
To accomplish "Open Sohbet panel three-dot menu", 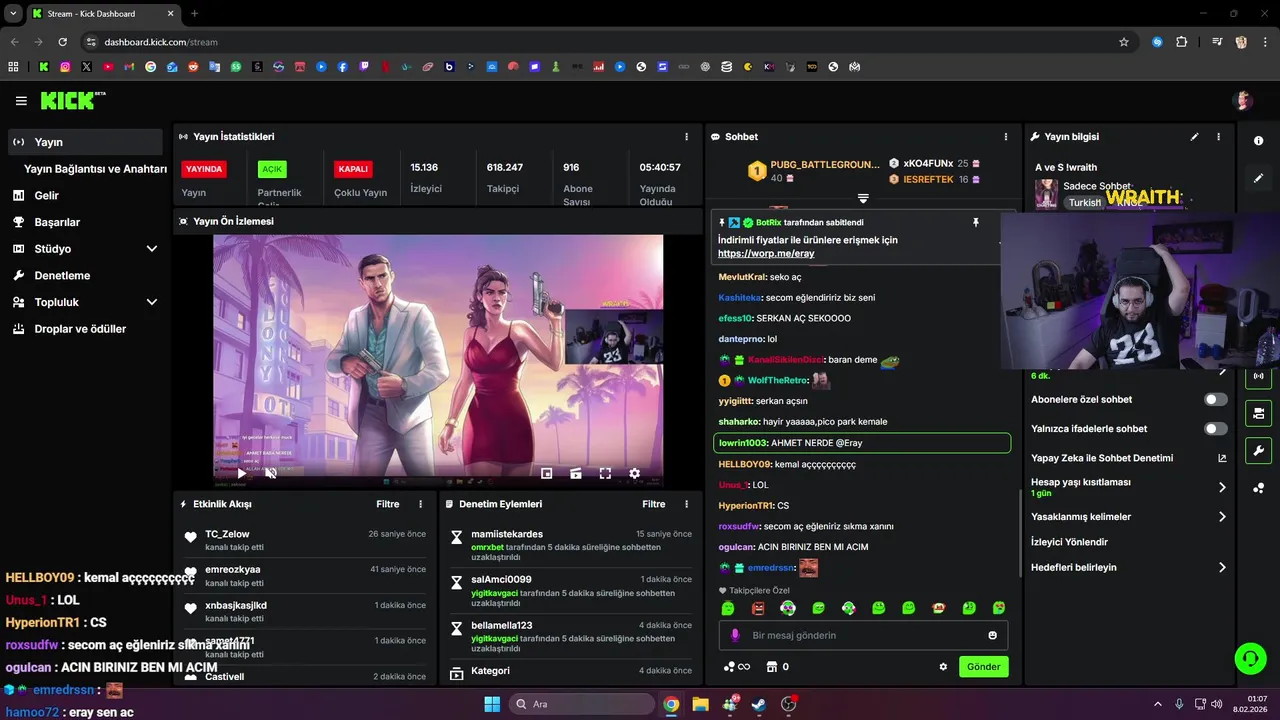I will (x=1006, y=136).
